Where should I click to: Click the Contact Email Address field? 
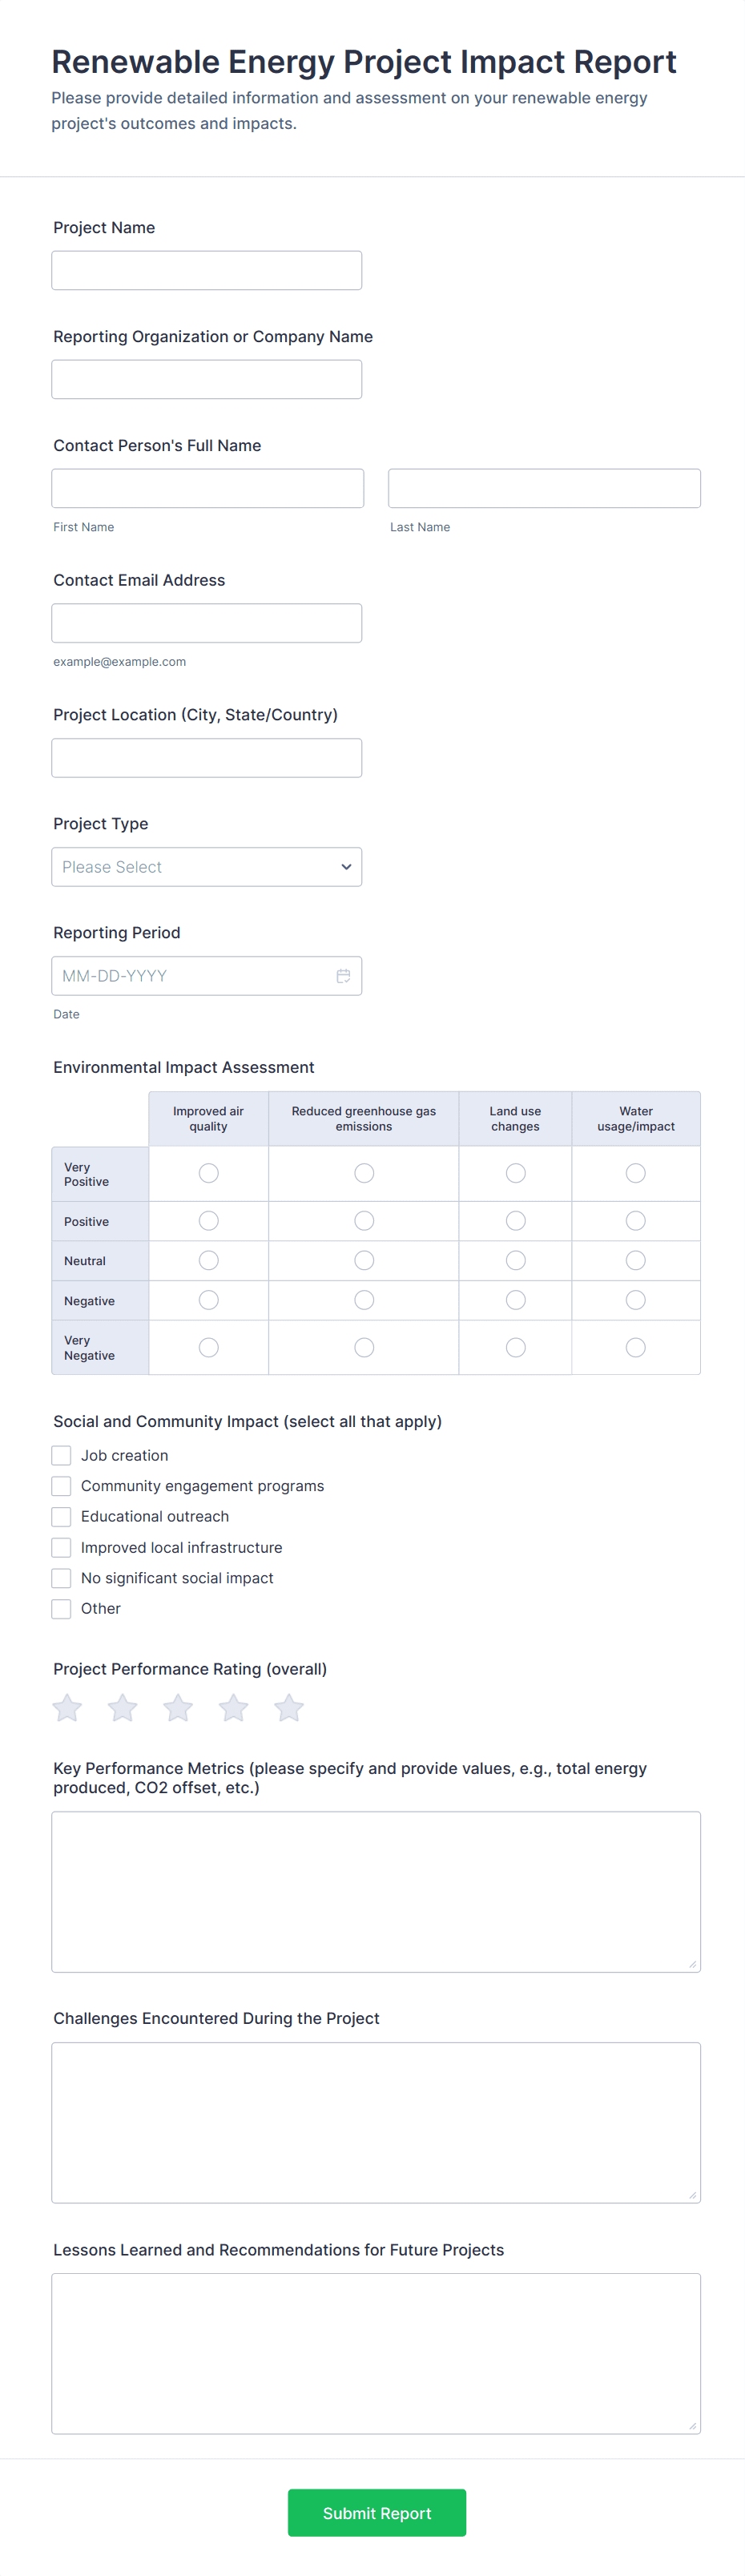click(x=207, y=623)
